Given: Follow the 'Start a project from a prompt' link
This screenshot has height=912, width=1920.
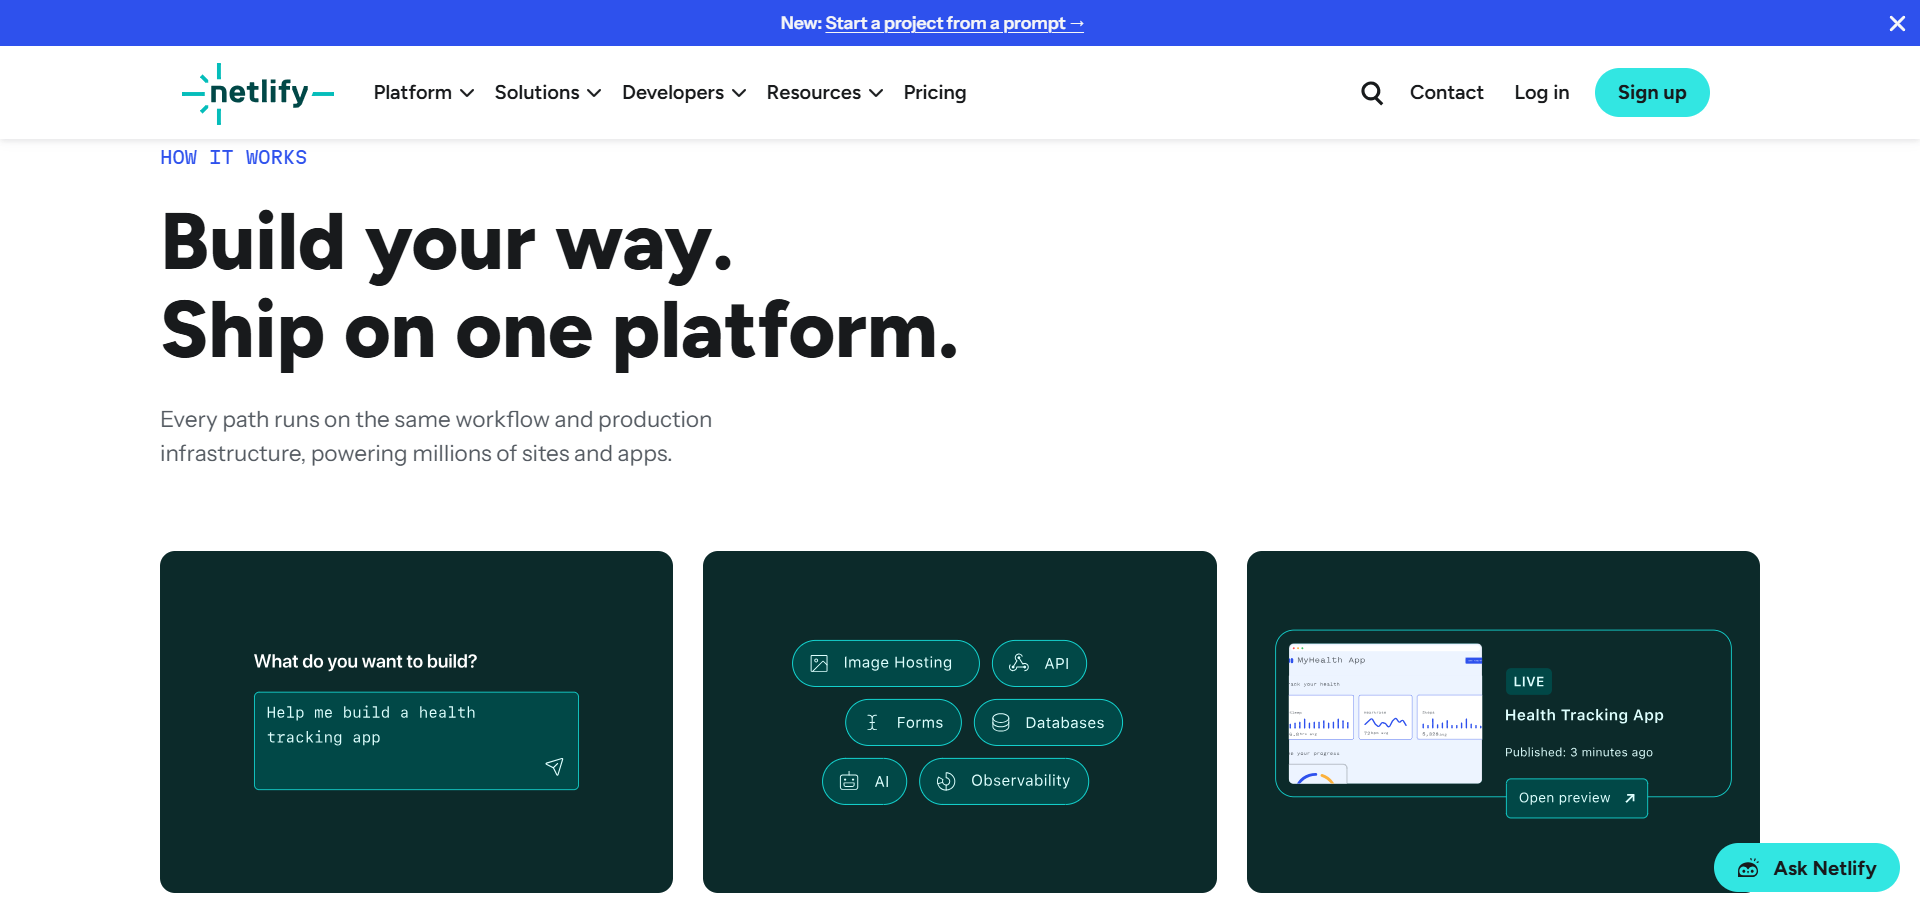Looking at the screenshot, I should tap(954, 23).
